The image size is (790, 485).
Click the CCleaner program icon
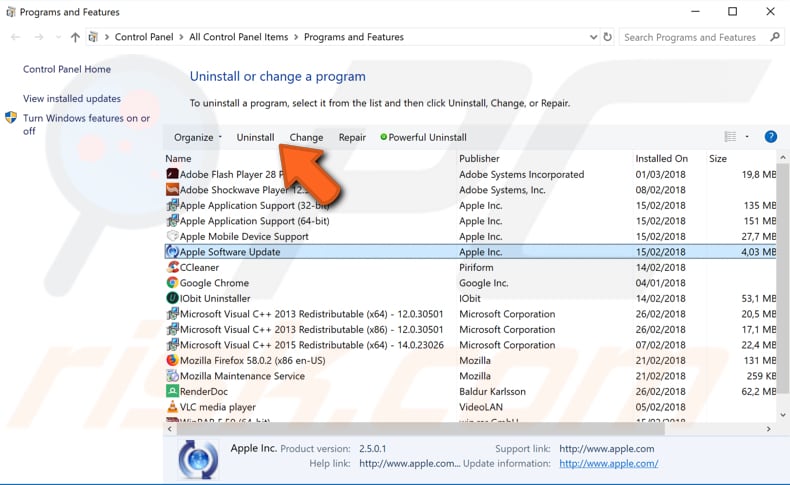point(172,267)
